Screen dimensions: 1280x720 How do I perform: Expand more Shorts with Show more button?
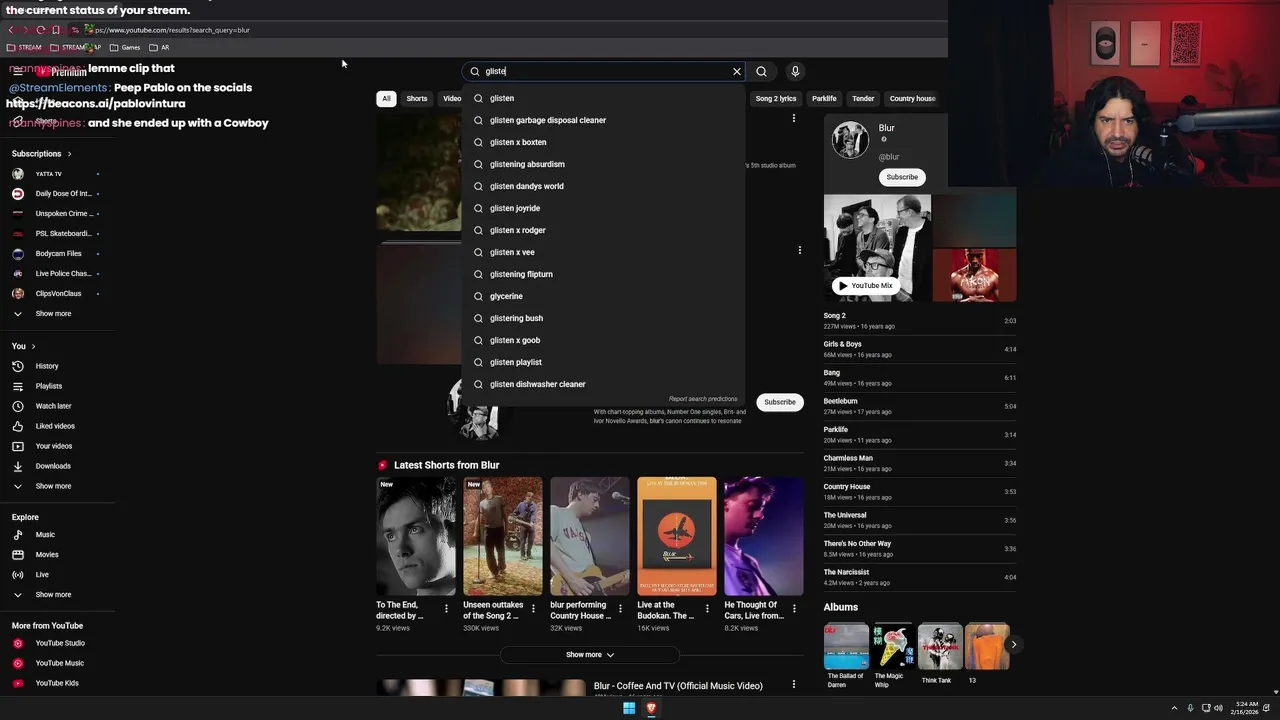tap(590, 655)
